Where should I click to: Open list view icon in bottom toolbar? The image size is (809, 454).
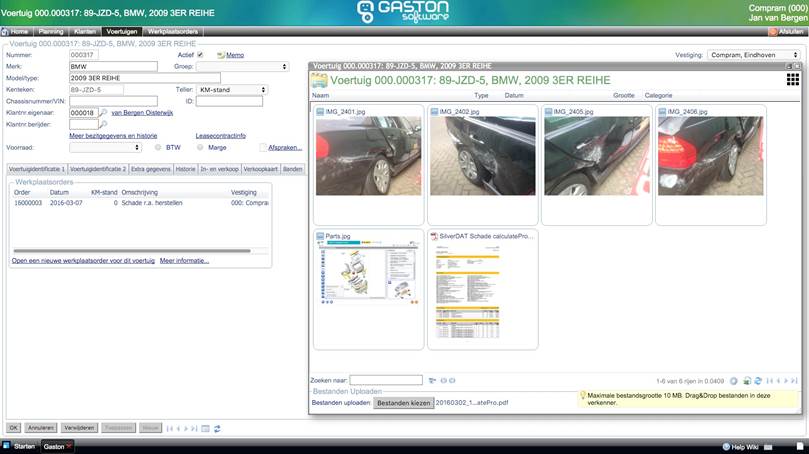(205, 428)
